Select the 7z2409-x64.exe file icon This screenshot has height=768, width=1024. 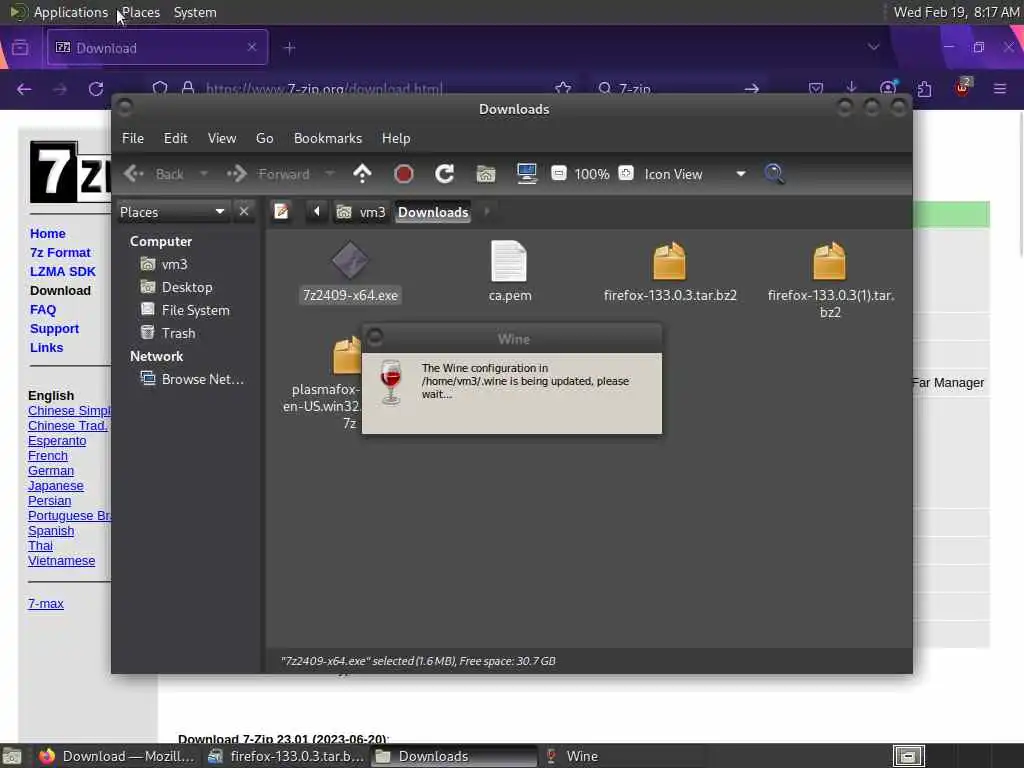350,261
